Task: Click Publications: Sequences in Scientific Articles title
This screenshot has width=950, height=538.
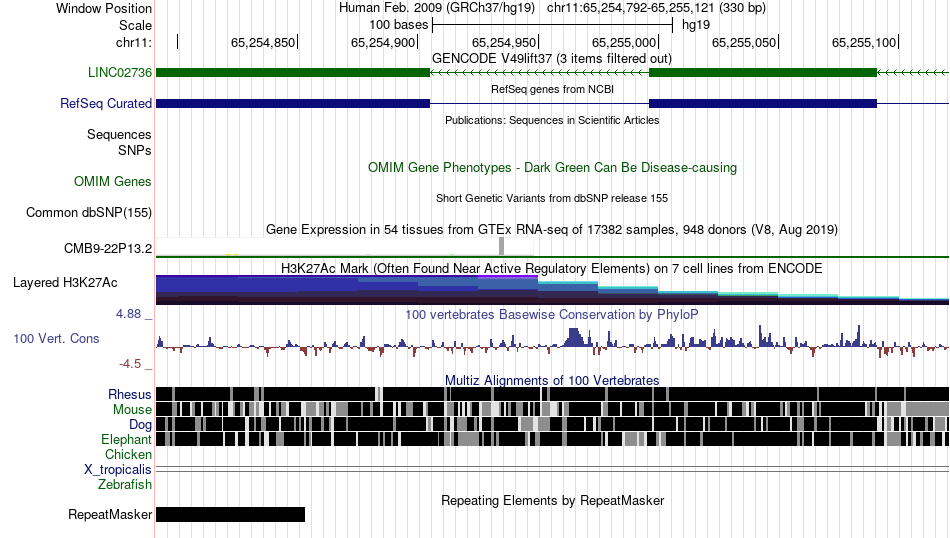Action: pos(552,120)
